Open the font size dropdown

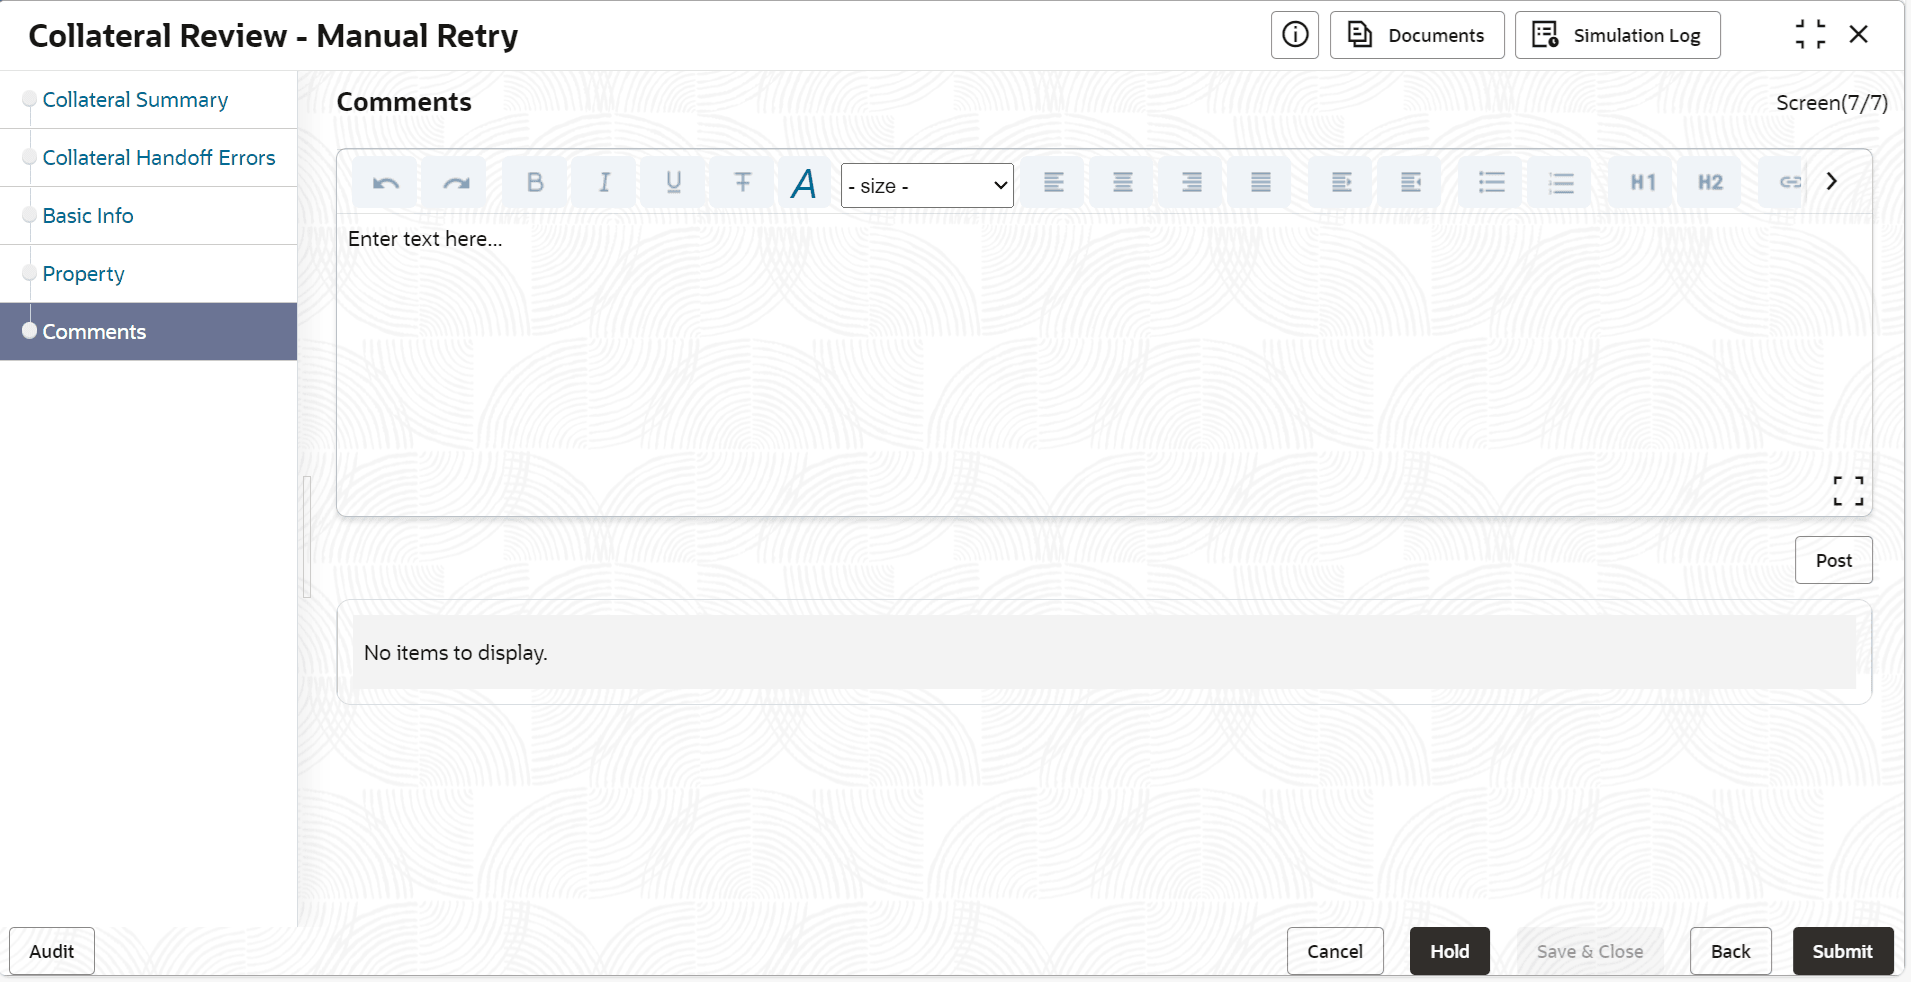click(927, 186)
